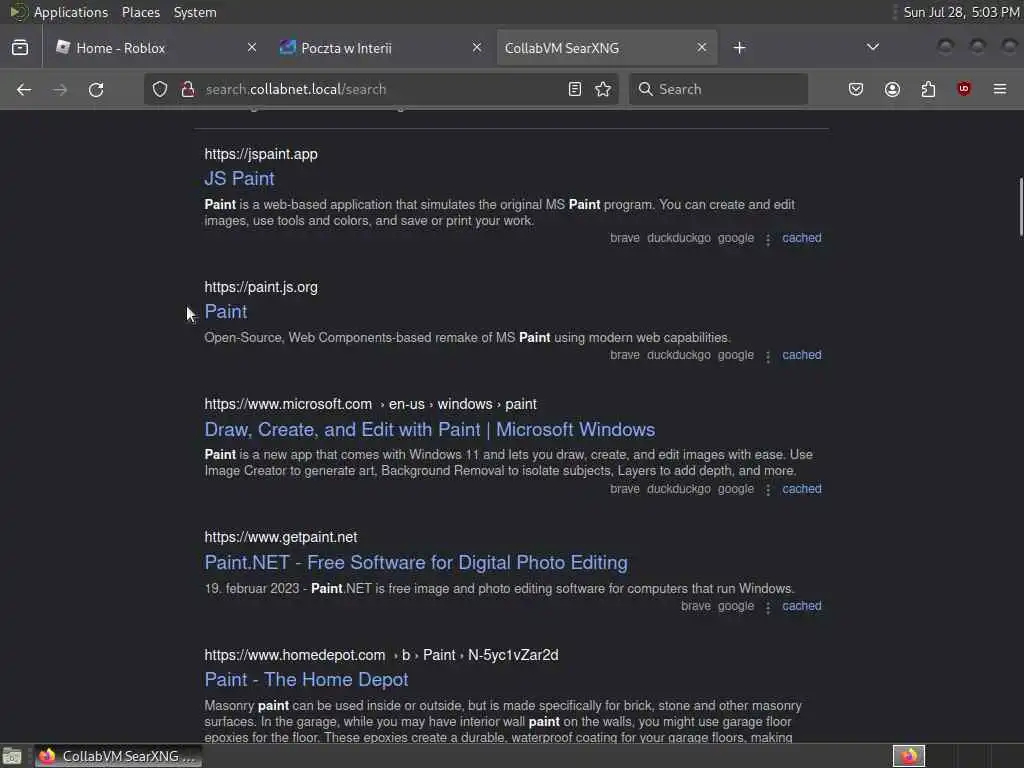The width and height of the screenshot is (1024, 768).
Task: Close the Home - Roblox tab
Action: pyautogui.click(x=252, y=48)
